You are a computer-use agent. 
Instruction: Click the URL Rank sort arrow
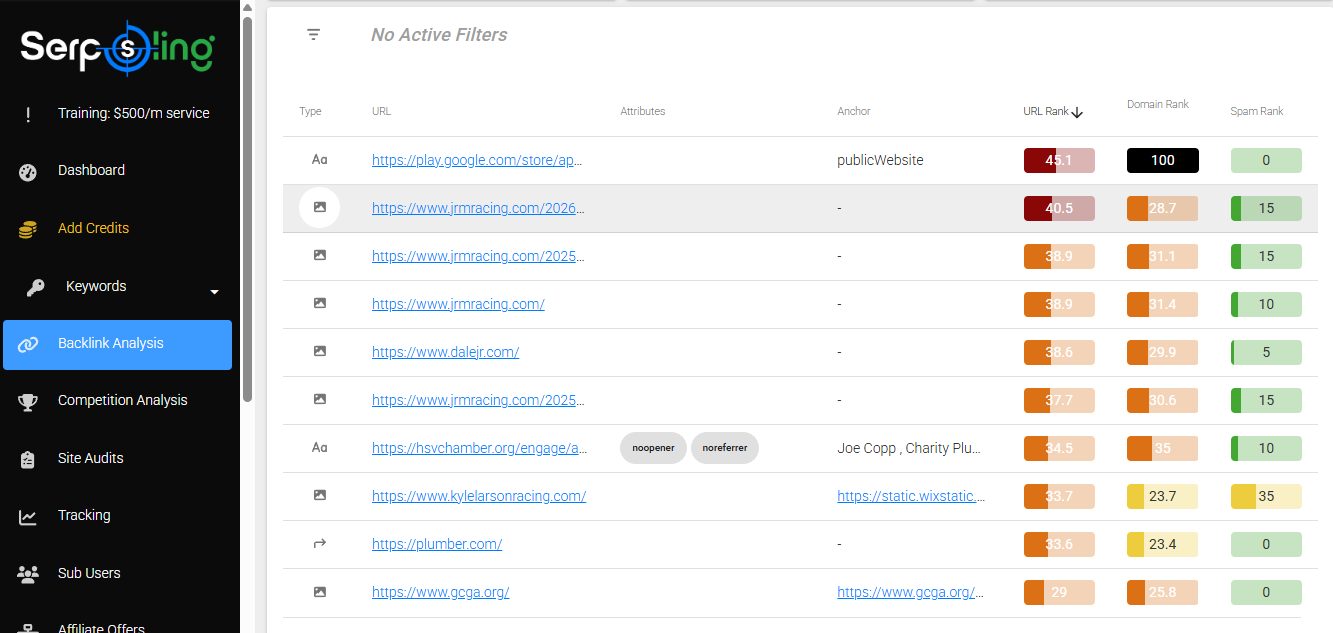1077,112
